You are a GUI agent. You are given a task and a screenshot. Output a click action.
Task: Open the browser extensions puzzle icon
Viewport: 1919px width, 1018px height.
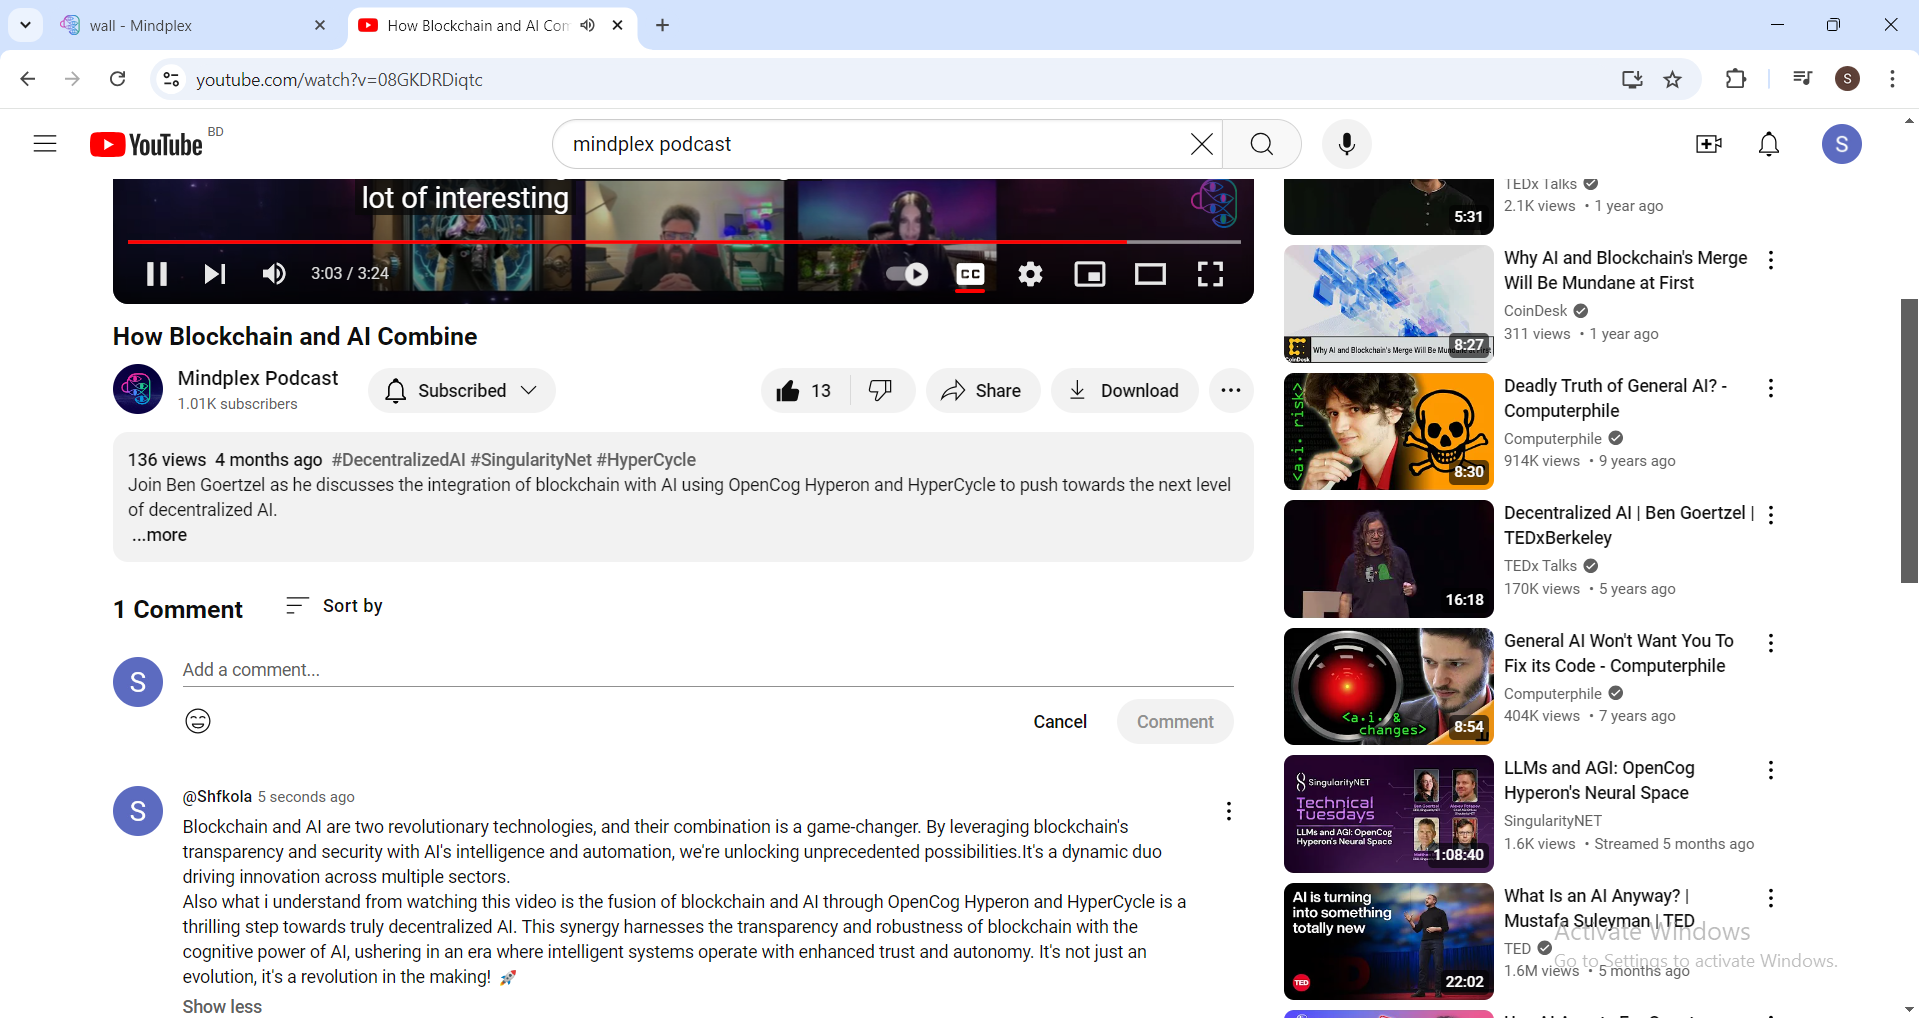point(1736,79)
